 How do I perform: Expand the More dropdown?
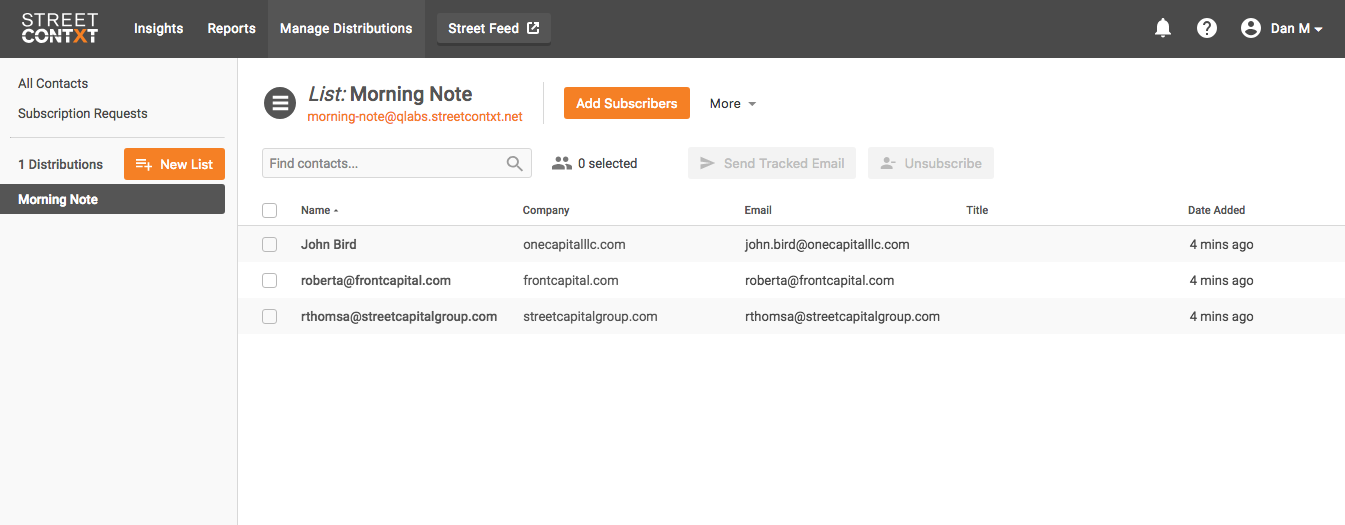733,103
